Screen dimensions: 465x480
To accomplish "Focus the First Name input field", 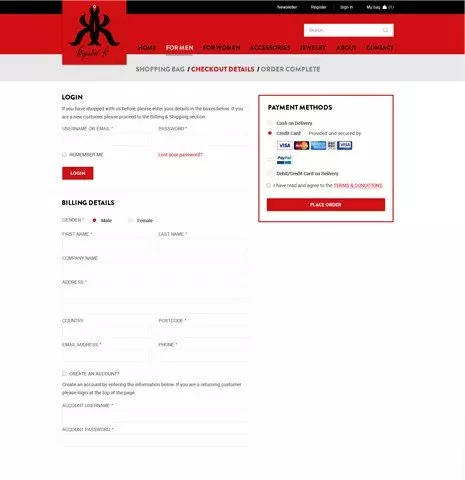I will click(x=106, y=246).
